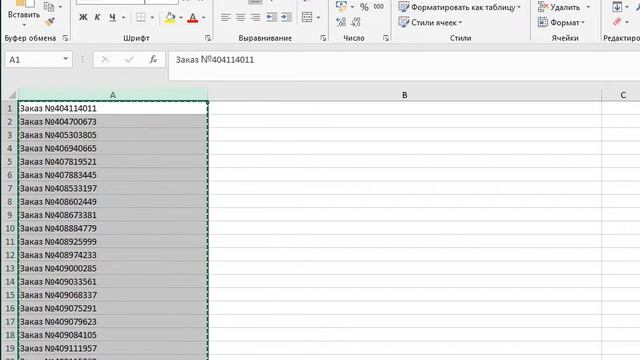Increase decimal places
This screenshot has height=360, width=640.
tap(341, 22)
